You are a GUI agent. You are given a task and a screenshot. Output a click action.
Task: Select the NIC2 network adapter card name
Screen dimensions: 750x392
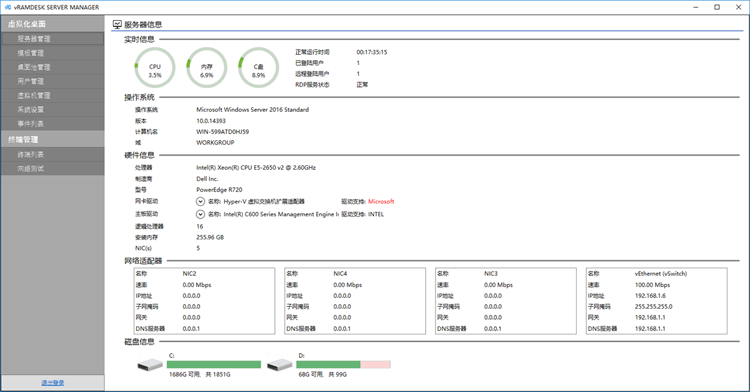189,274
